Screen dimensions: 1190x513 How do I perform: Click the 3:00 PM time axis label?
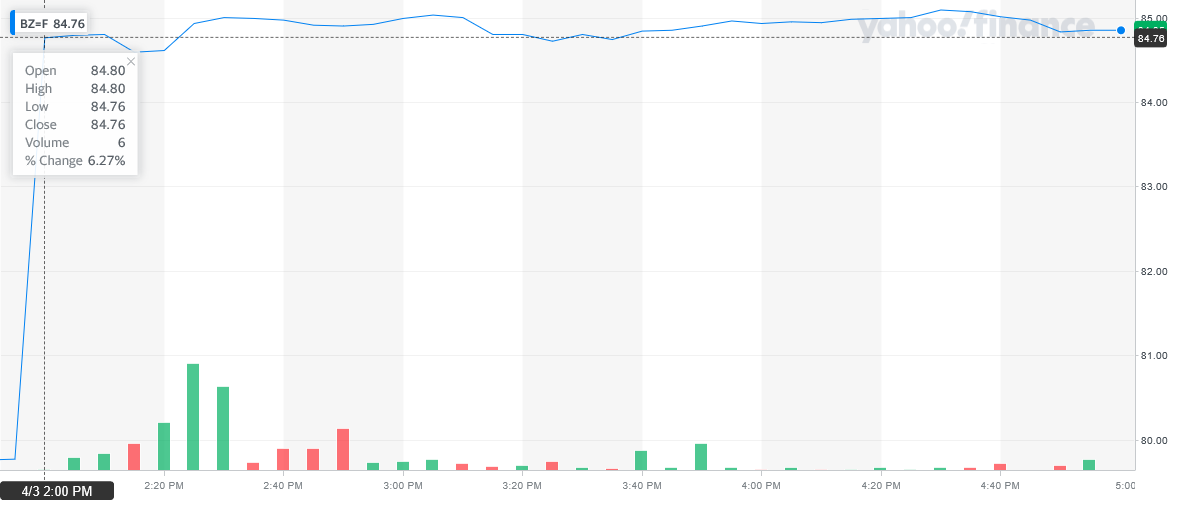(x=403, y=485)
